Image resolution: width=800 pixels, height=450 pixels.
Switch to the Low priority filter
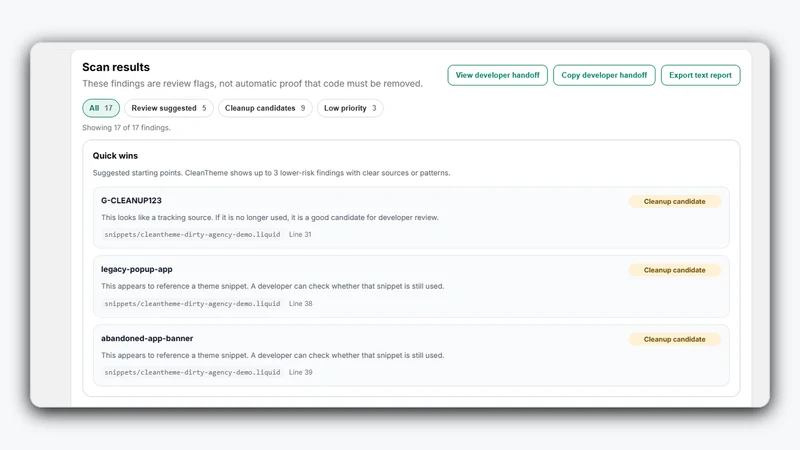(350, 108)
